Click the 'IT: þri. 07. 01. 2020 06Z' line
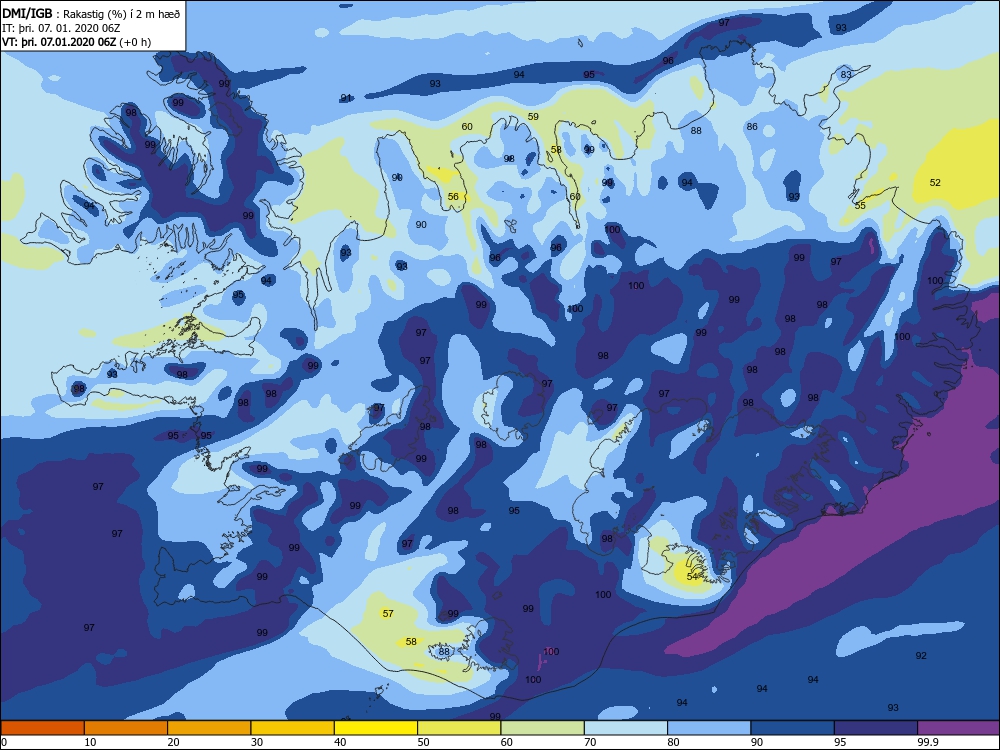This screenshot has height=750, width=1000. pos(61,28)
